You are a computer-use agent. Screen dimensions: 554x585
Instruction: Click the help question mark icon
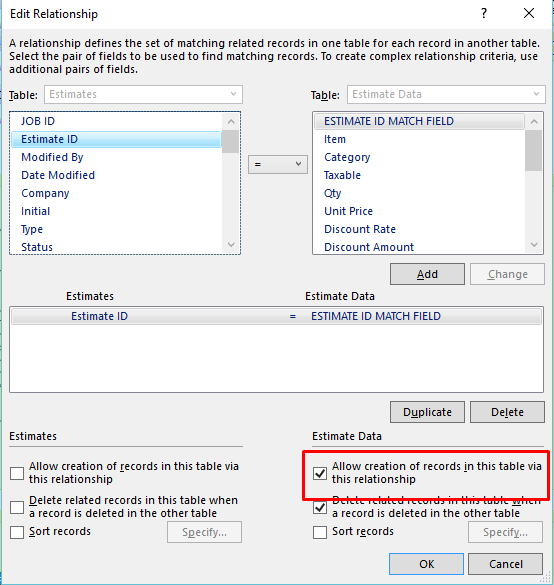pyautogui.click(x=484, y=13)
